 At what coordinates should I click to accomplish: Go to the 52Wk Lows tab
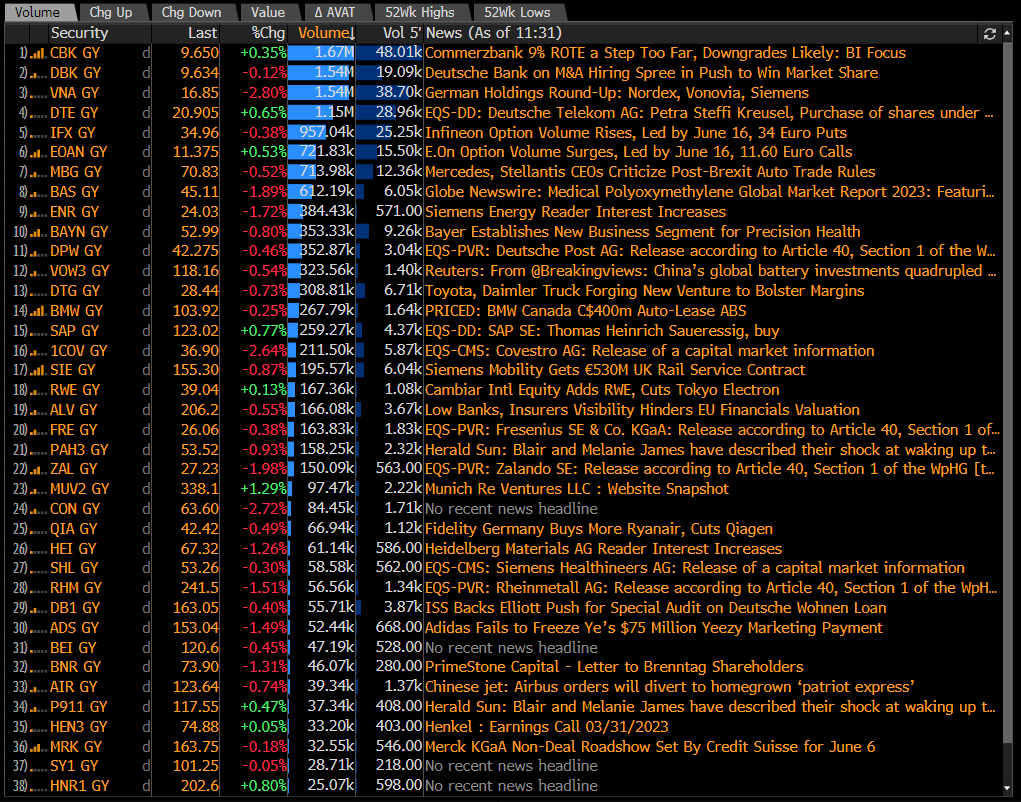(517, 12)
